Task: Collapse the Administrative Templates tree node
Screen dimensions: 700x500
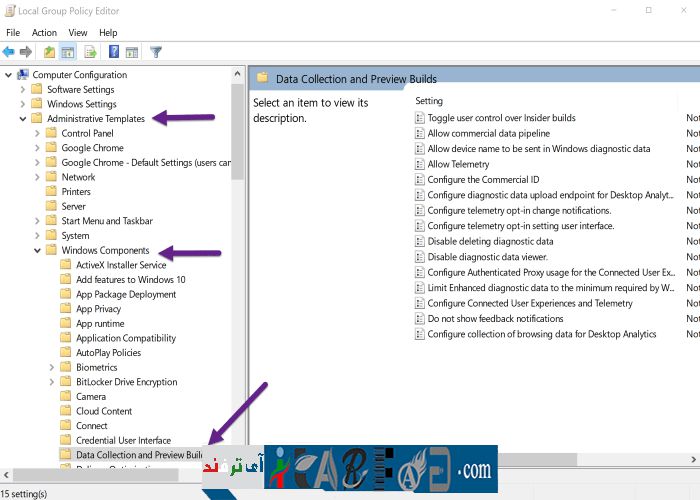Action: coord(23,119)
